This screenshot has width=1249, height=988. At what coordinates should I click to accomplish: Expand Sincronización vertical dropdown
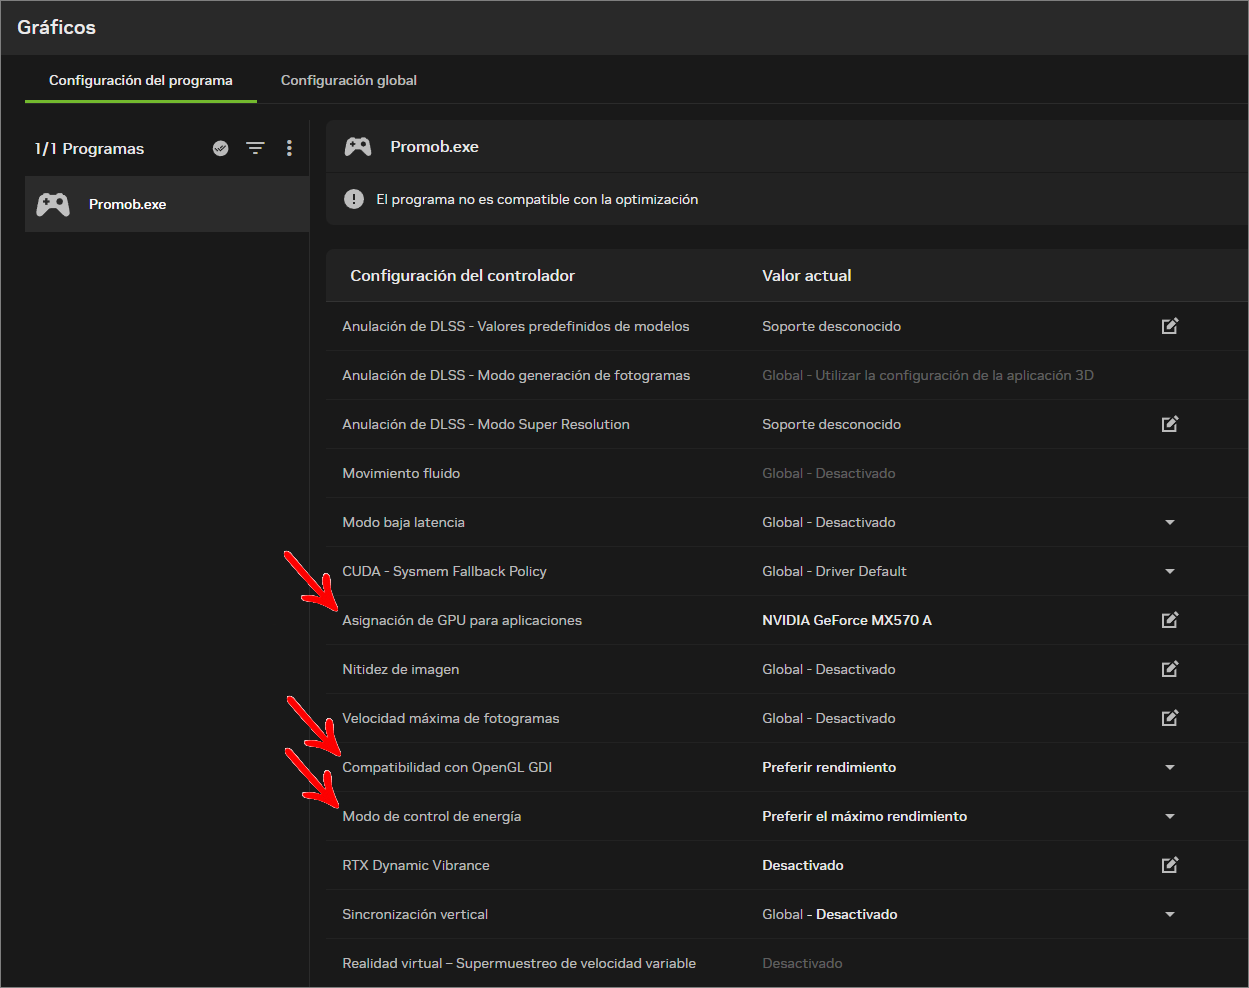click(1170, 914)
